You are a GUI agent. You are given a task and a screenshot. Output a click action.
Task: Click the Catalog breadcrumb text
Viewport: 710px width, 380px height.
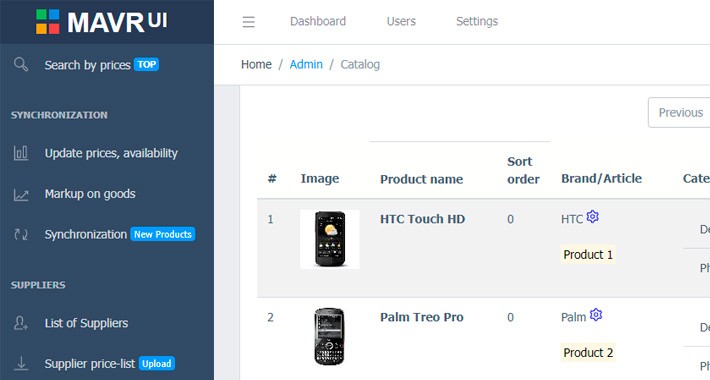(360, 64)
